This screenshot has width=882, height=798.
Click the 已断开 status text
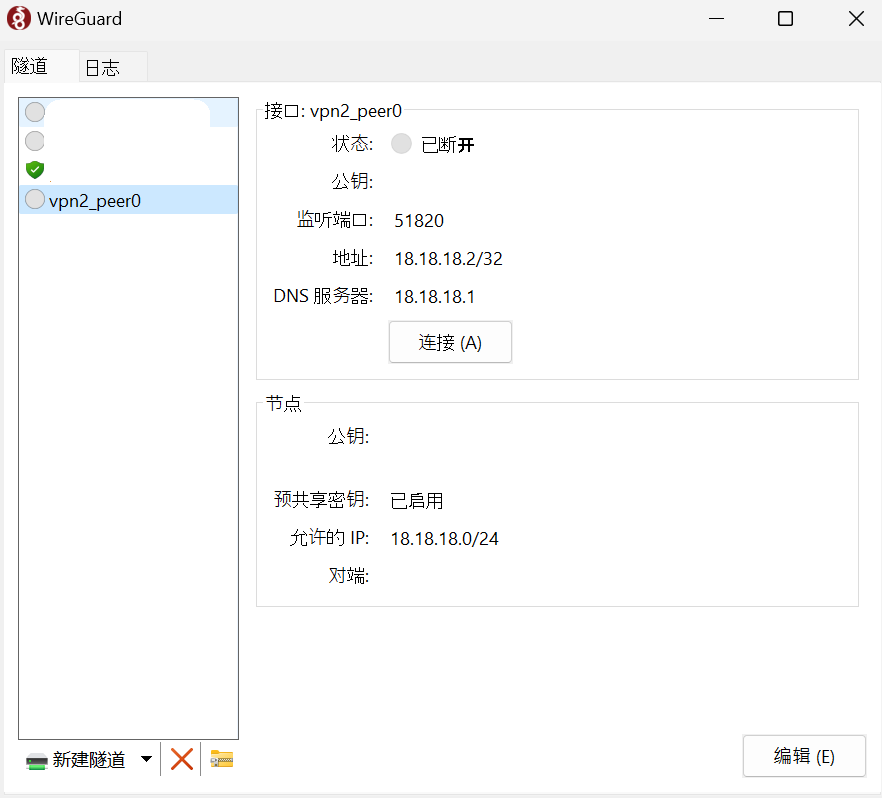(448, 145)
